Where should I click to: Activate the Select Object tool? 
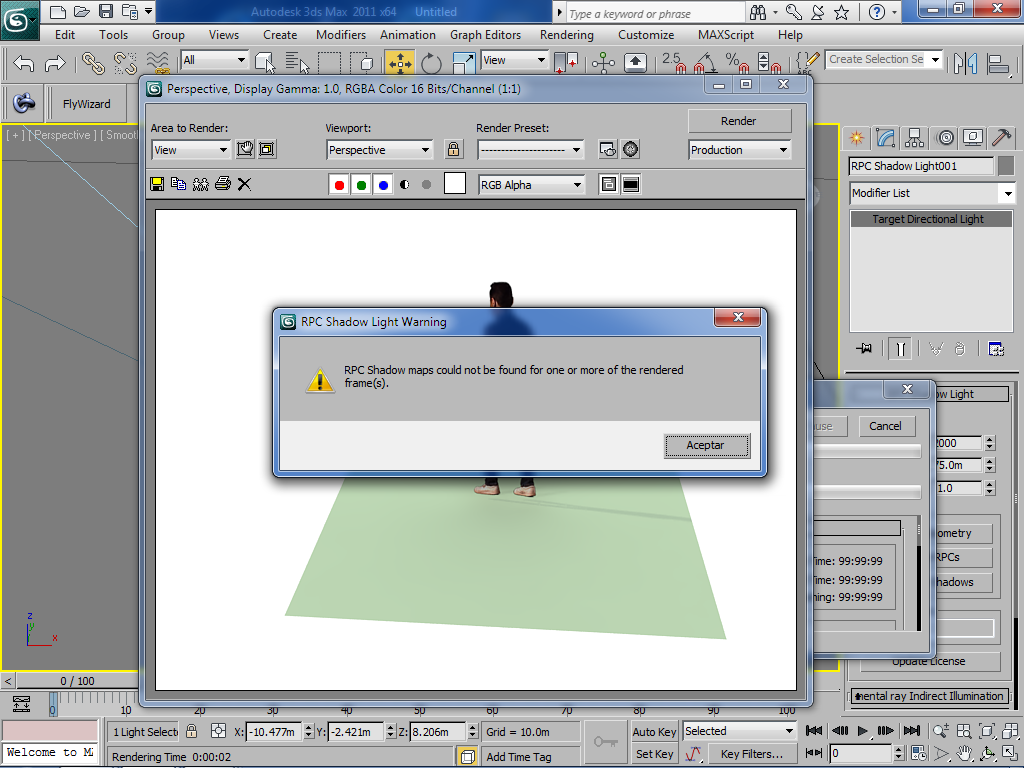point(265,62)
